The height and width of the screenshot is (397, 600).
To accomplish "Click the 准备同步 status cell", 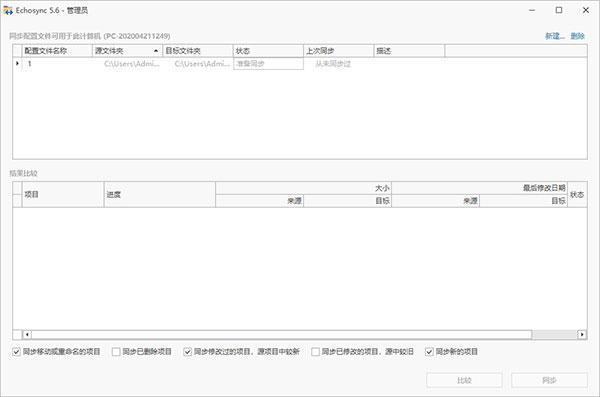I will pyautogui.click(x=268, y=64).
